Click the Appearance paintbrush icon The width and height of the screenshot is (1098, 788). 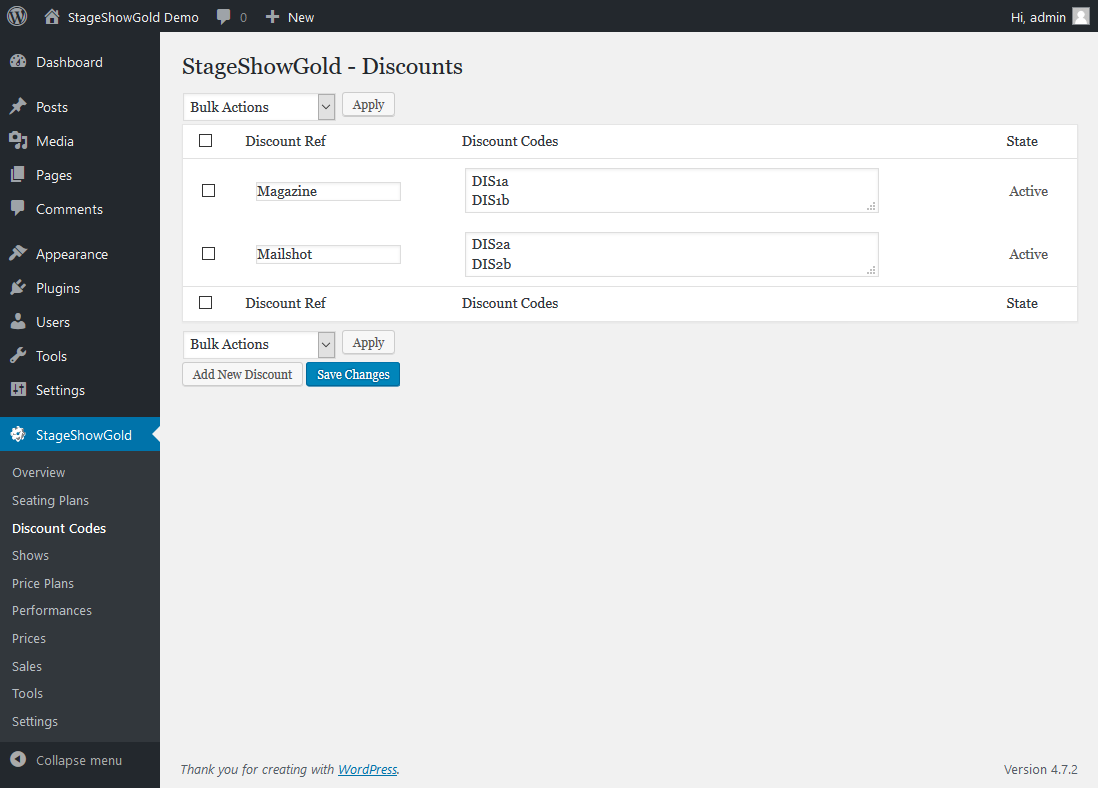(18, 254)
